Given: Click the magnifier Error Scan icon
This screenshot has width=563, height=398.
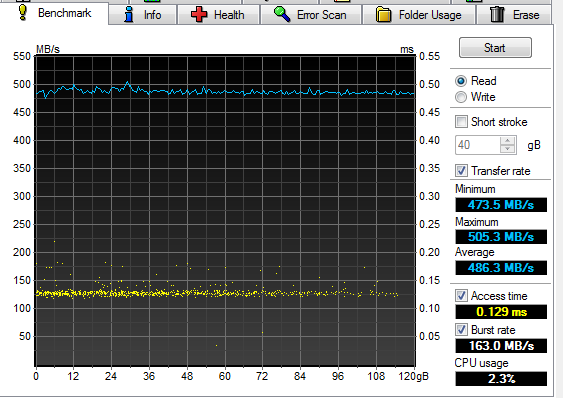Looking at the screenshot, I should [282, 14].
